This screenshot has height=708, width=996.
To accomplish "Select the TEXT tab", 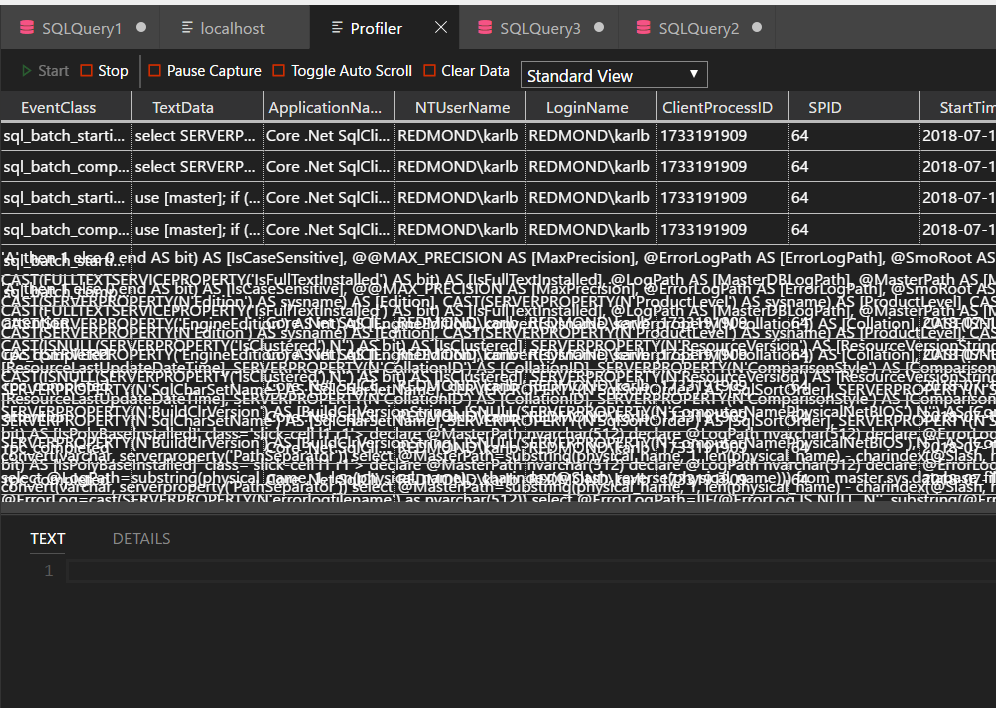I will [47, 538].
